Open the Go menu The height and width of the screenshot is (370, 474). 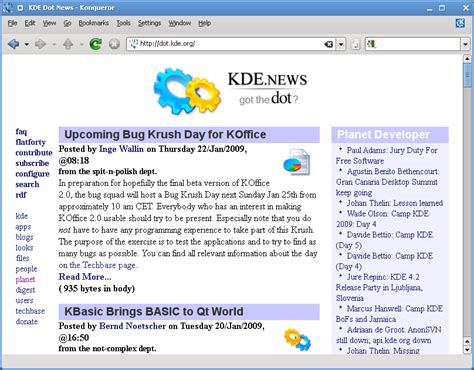point(67,23)
